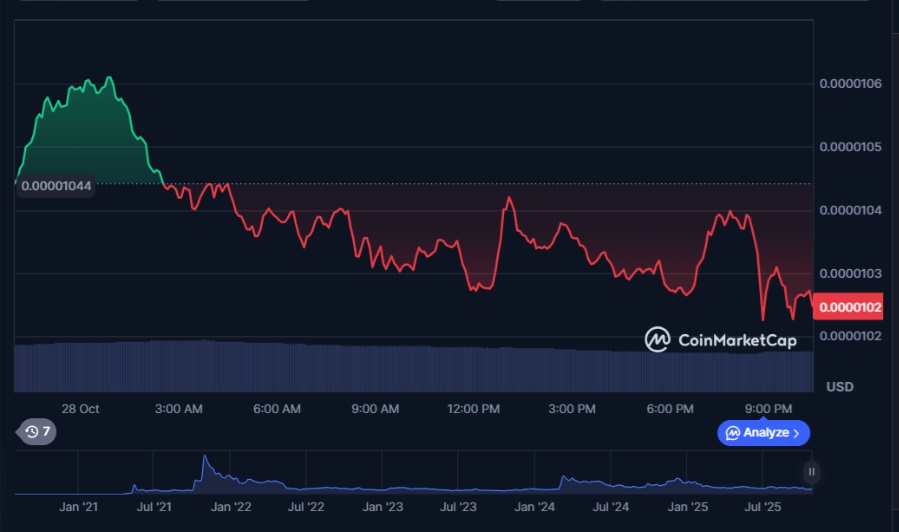This screenshot has height=532, width=899.
Task: Click the 3:00 PM time axis label
Action: [572, 409]
